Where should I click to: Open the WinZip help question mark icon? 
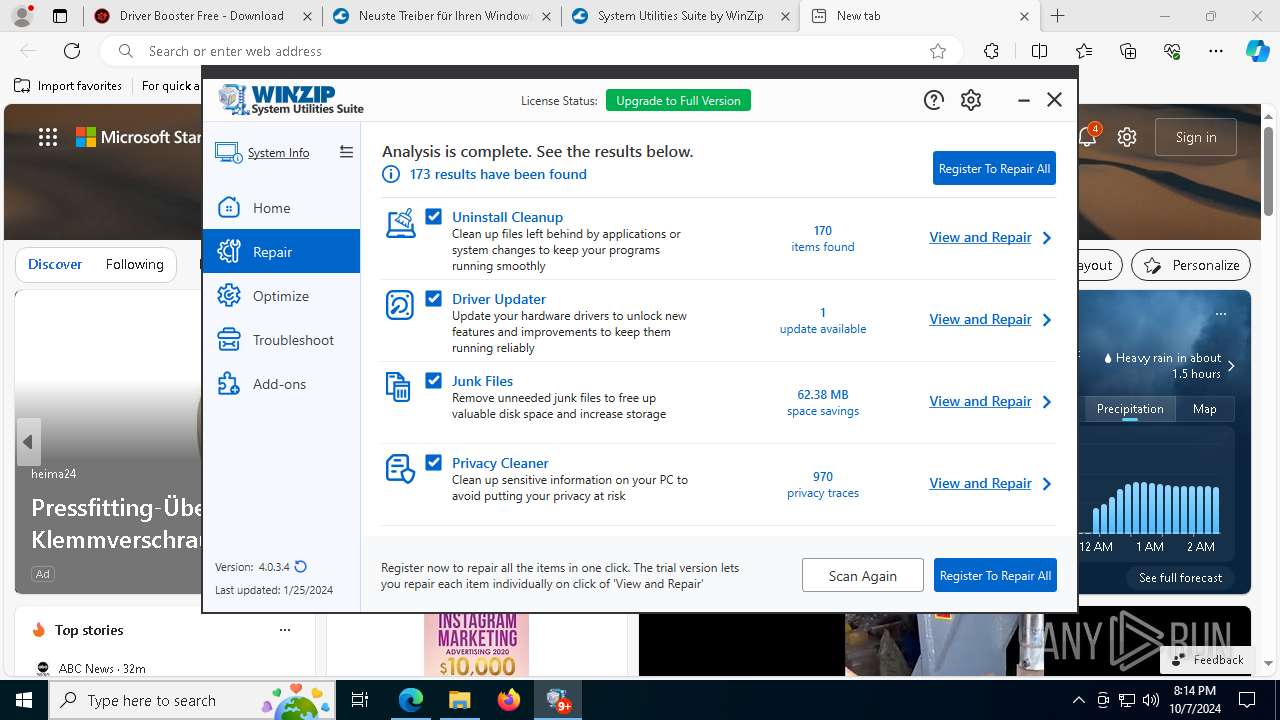(x=933, y=100)
